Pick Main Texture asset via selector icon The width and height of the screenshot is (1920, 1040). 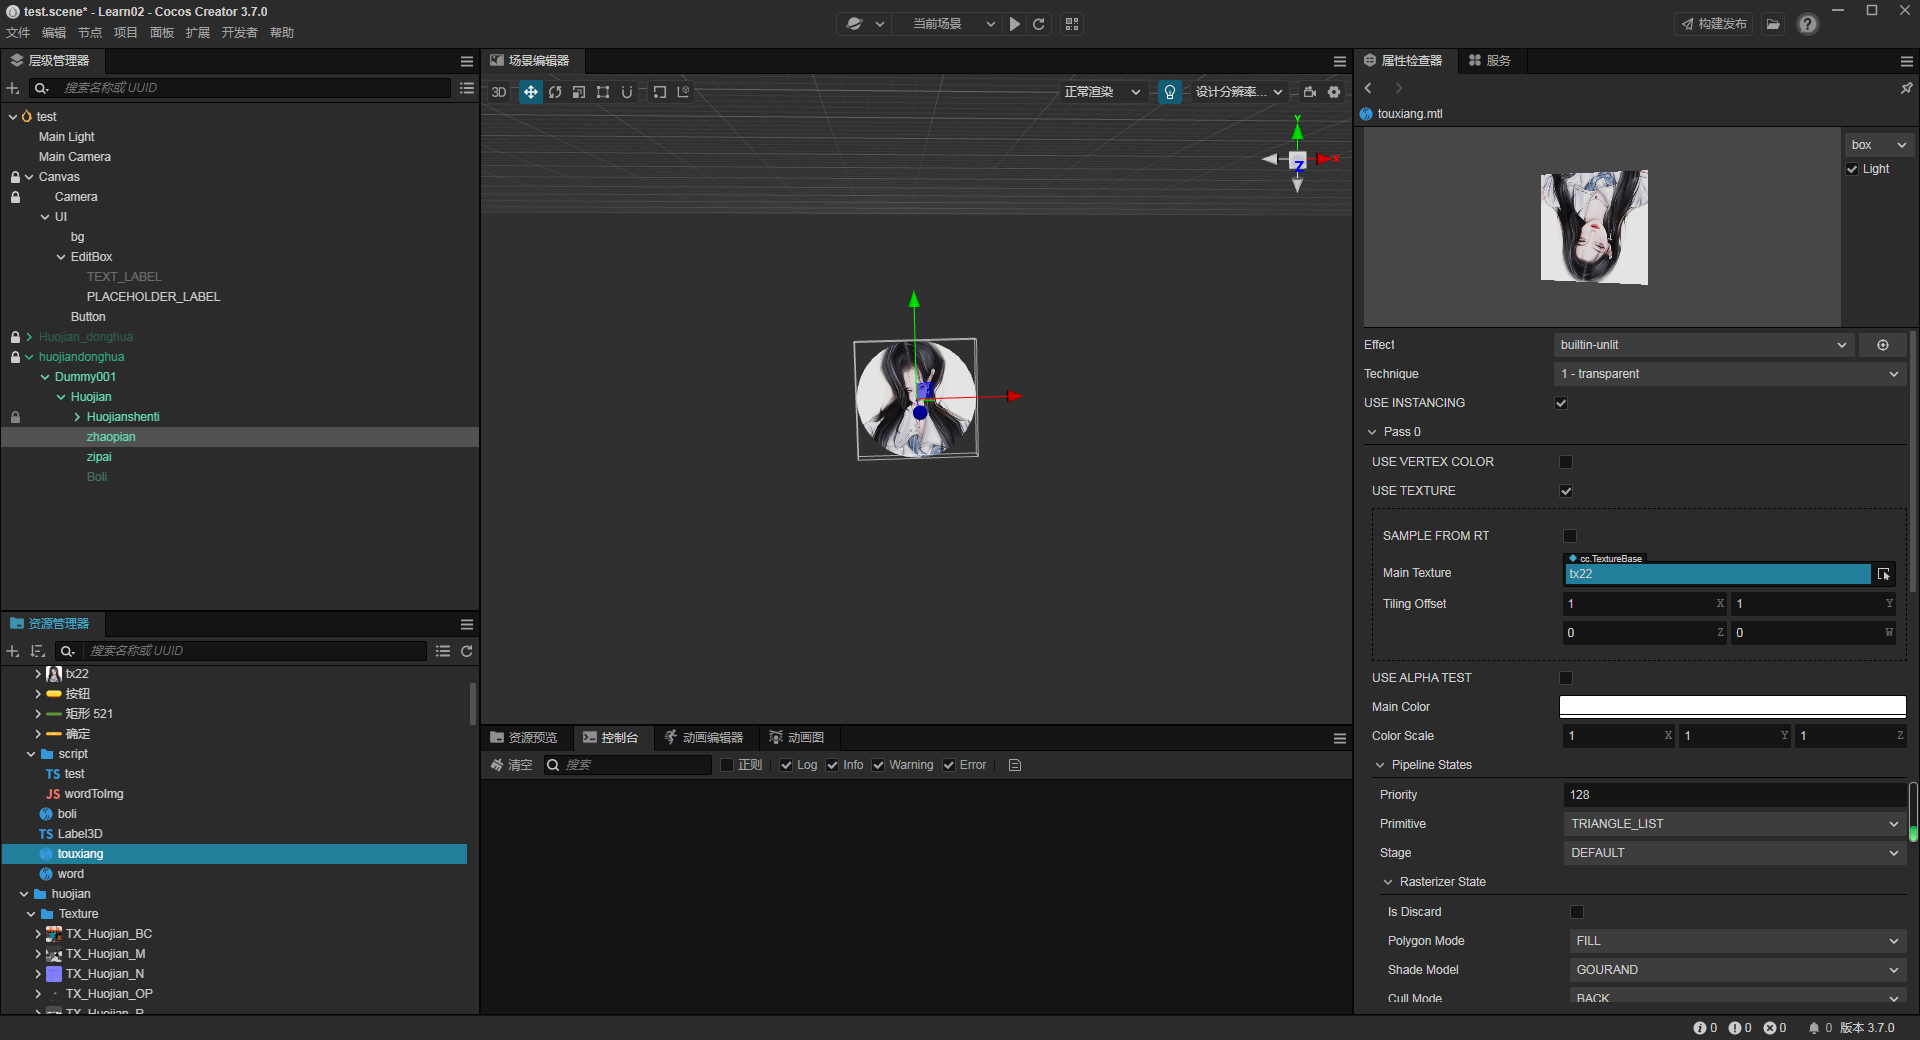click(1884, 574)
